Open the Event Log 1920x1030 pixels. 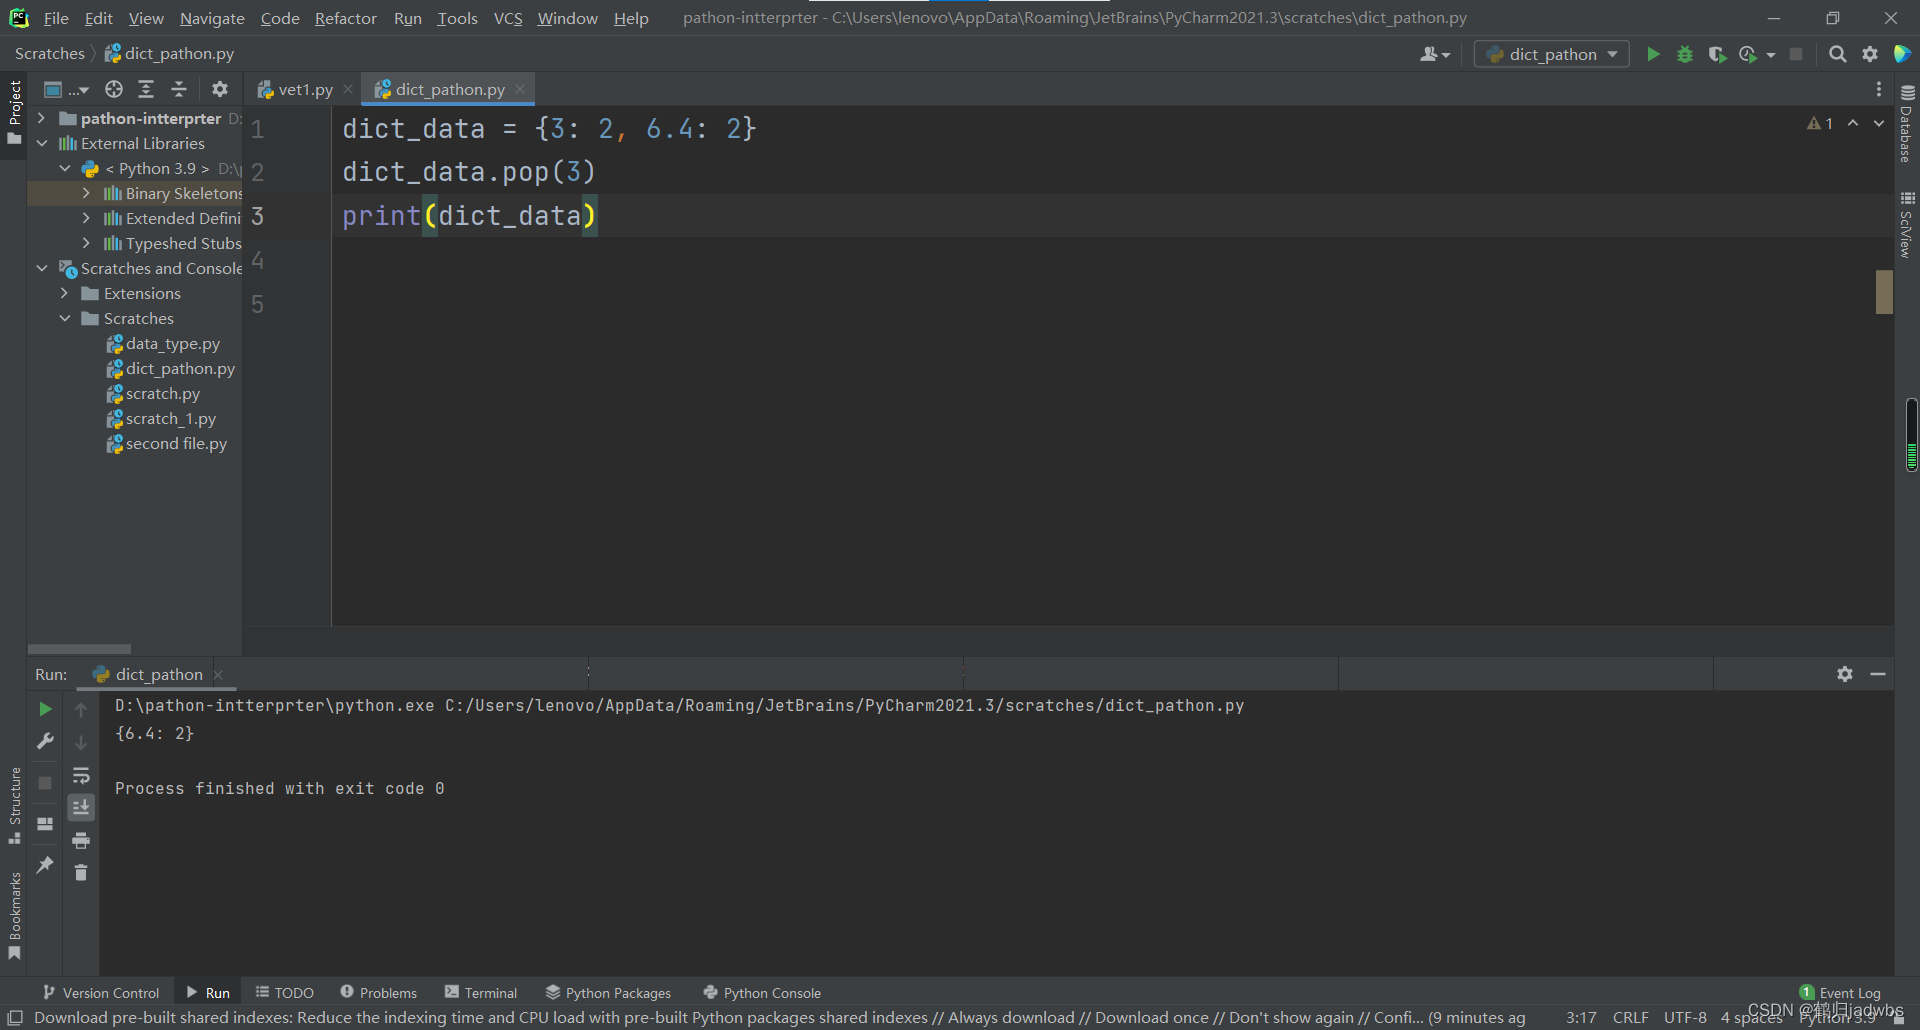pyautogui.click(x=1840, y=992)
